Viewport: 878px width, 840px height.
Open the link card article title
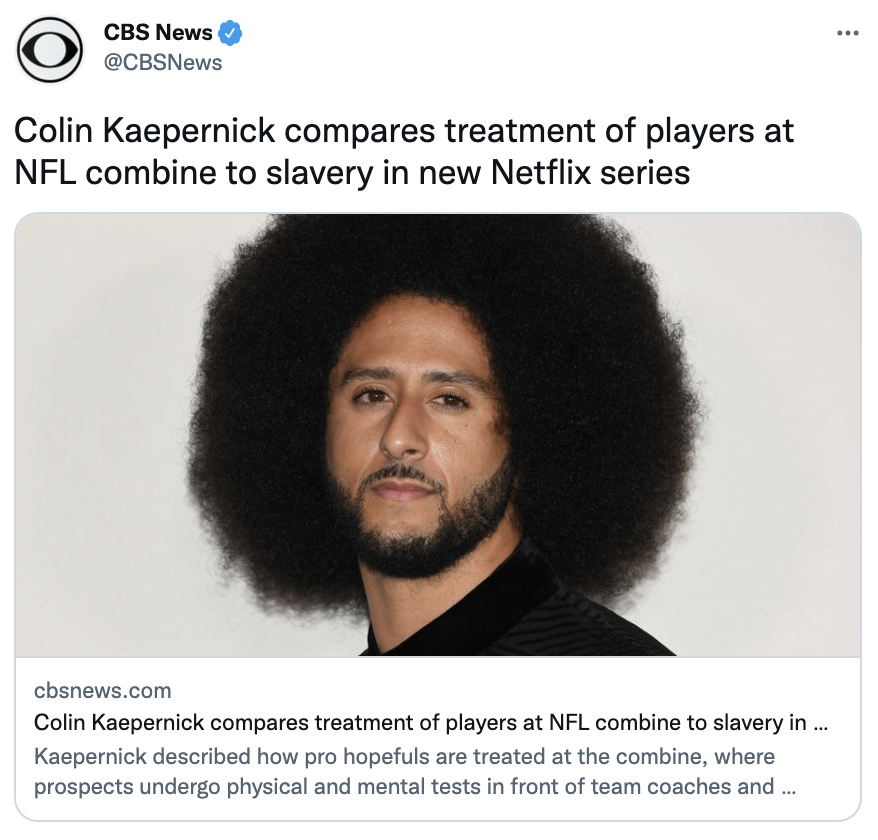[x=431, y=722]
